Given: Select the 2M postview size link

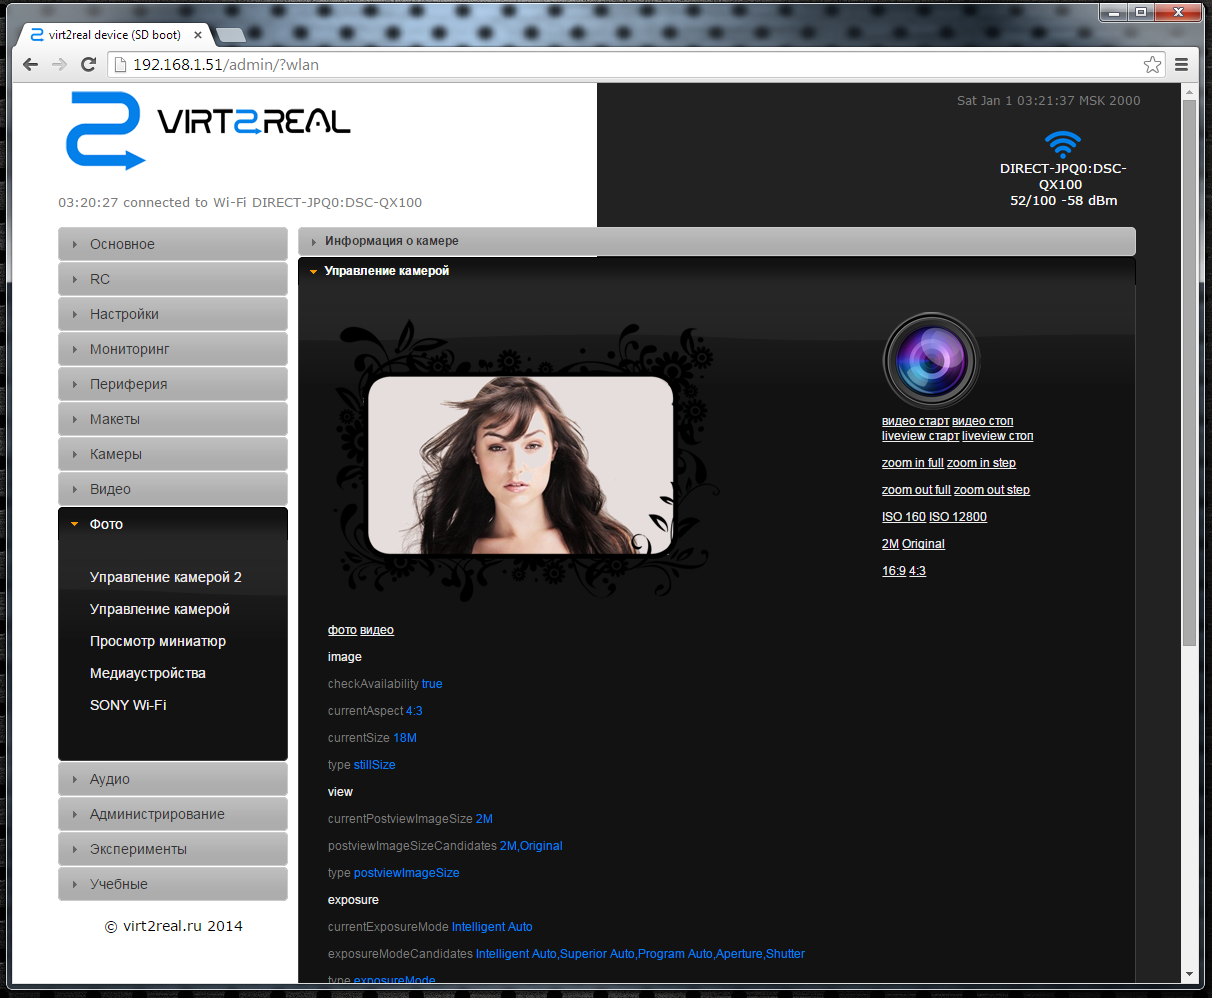Looking at the screenshot, I should 890,544.
